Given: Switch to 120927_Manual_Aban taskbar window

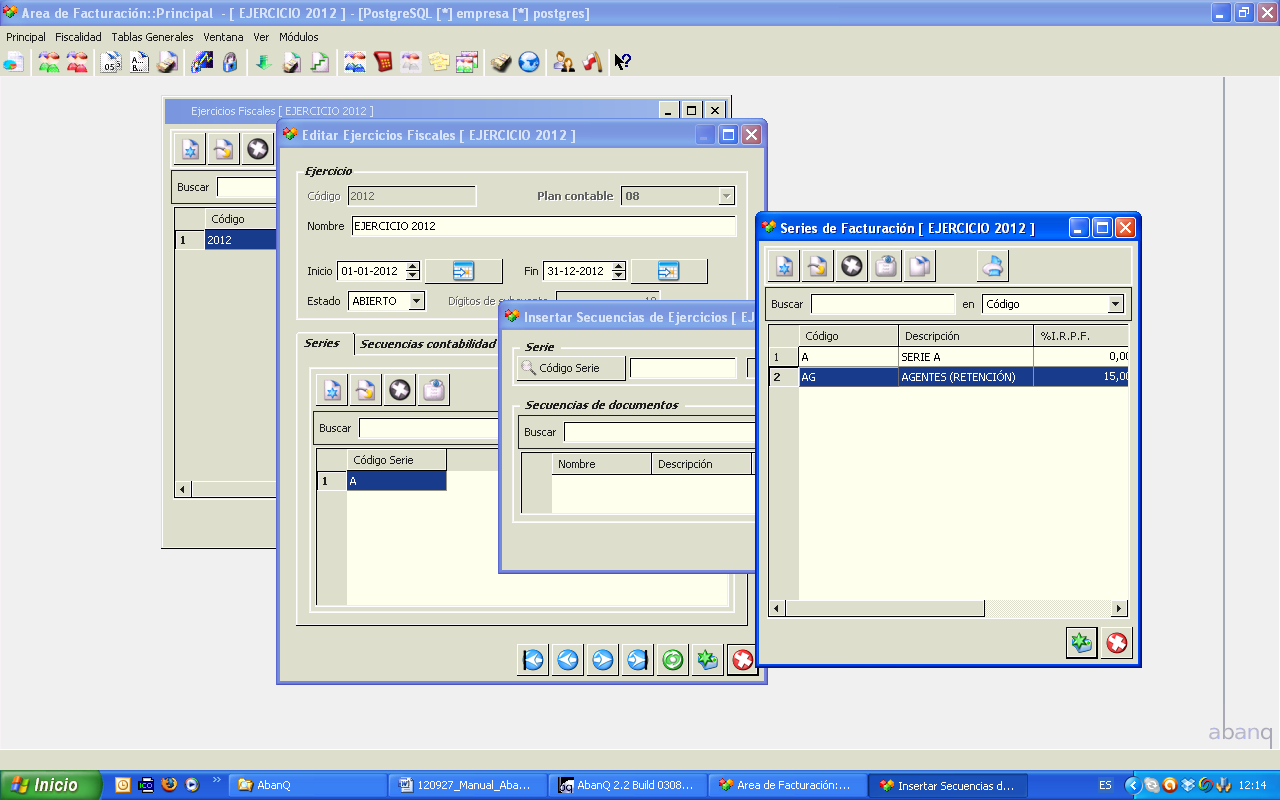Looking at the screenshot, I should coord(469,785).
